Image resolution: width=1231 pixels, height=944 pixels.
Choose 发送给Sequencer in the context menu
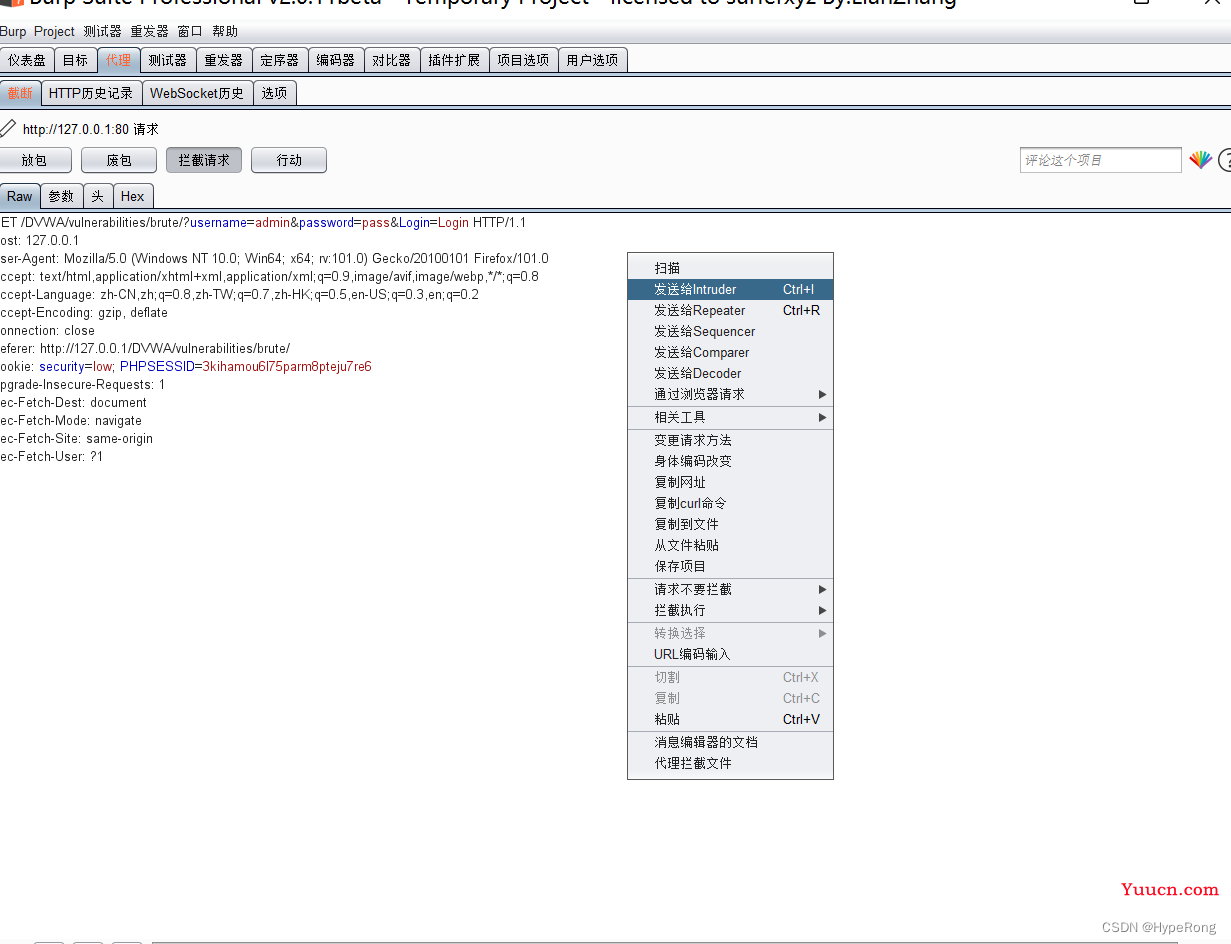coord(730,331)
